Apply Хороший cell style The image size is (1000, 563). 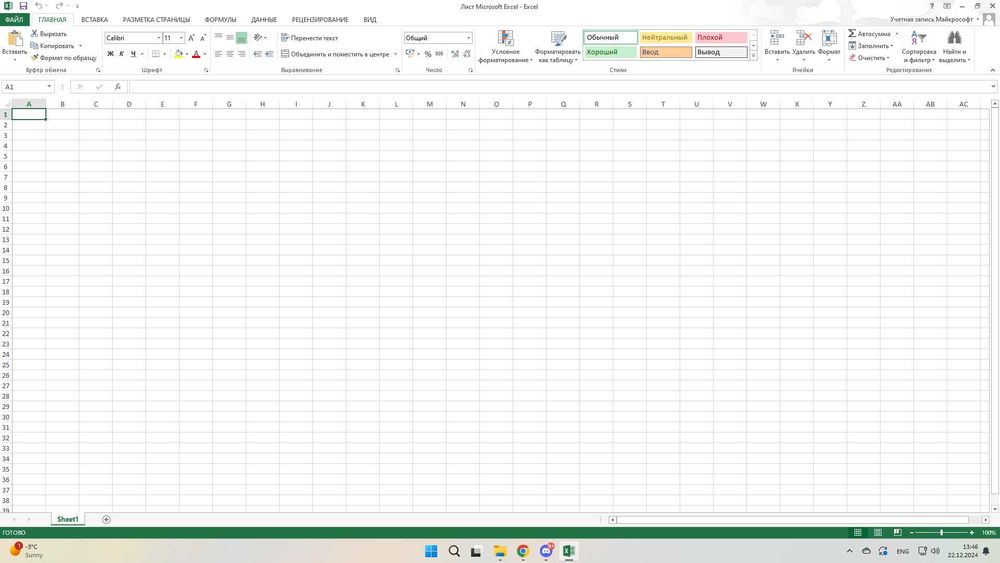(610, 52)
